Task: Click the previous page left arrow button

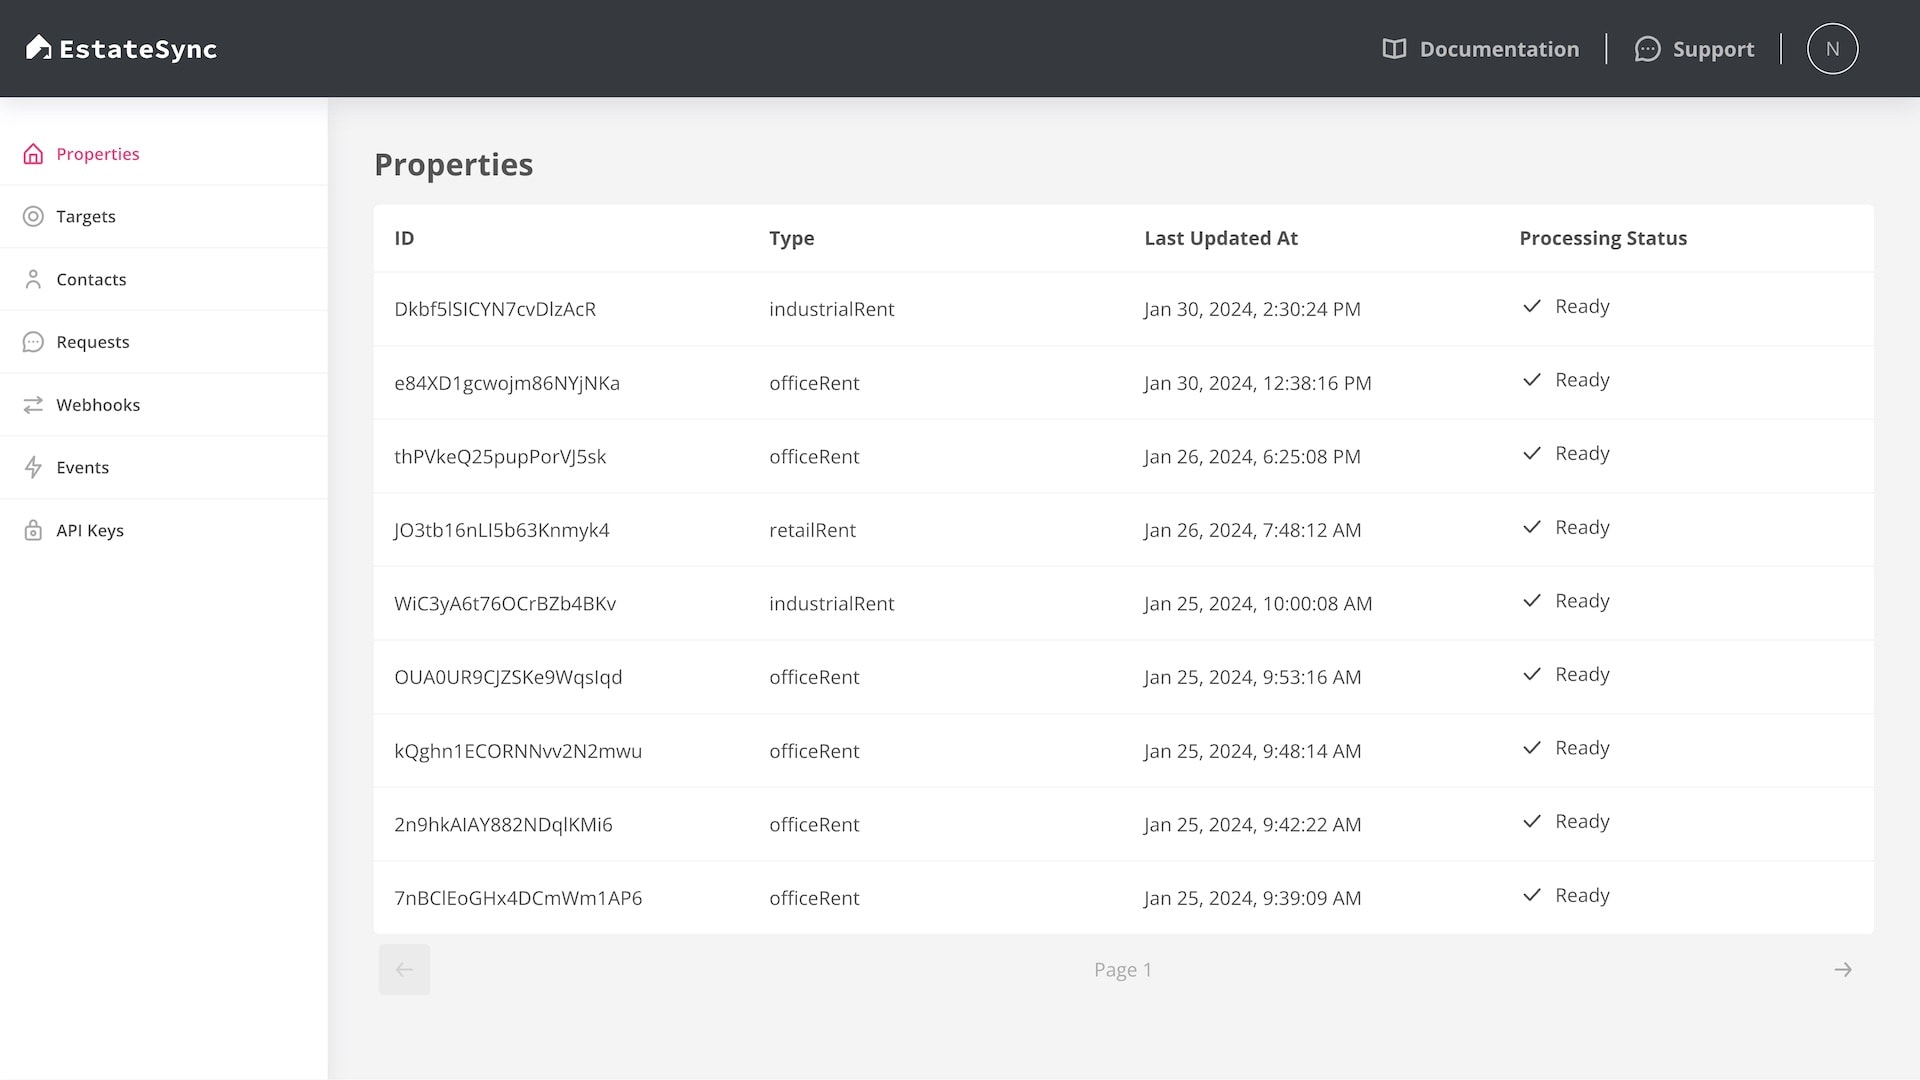Action: coord(404,970)
